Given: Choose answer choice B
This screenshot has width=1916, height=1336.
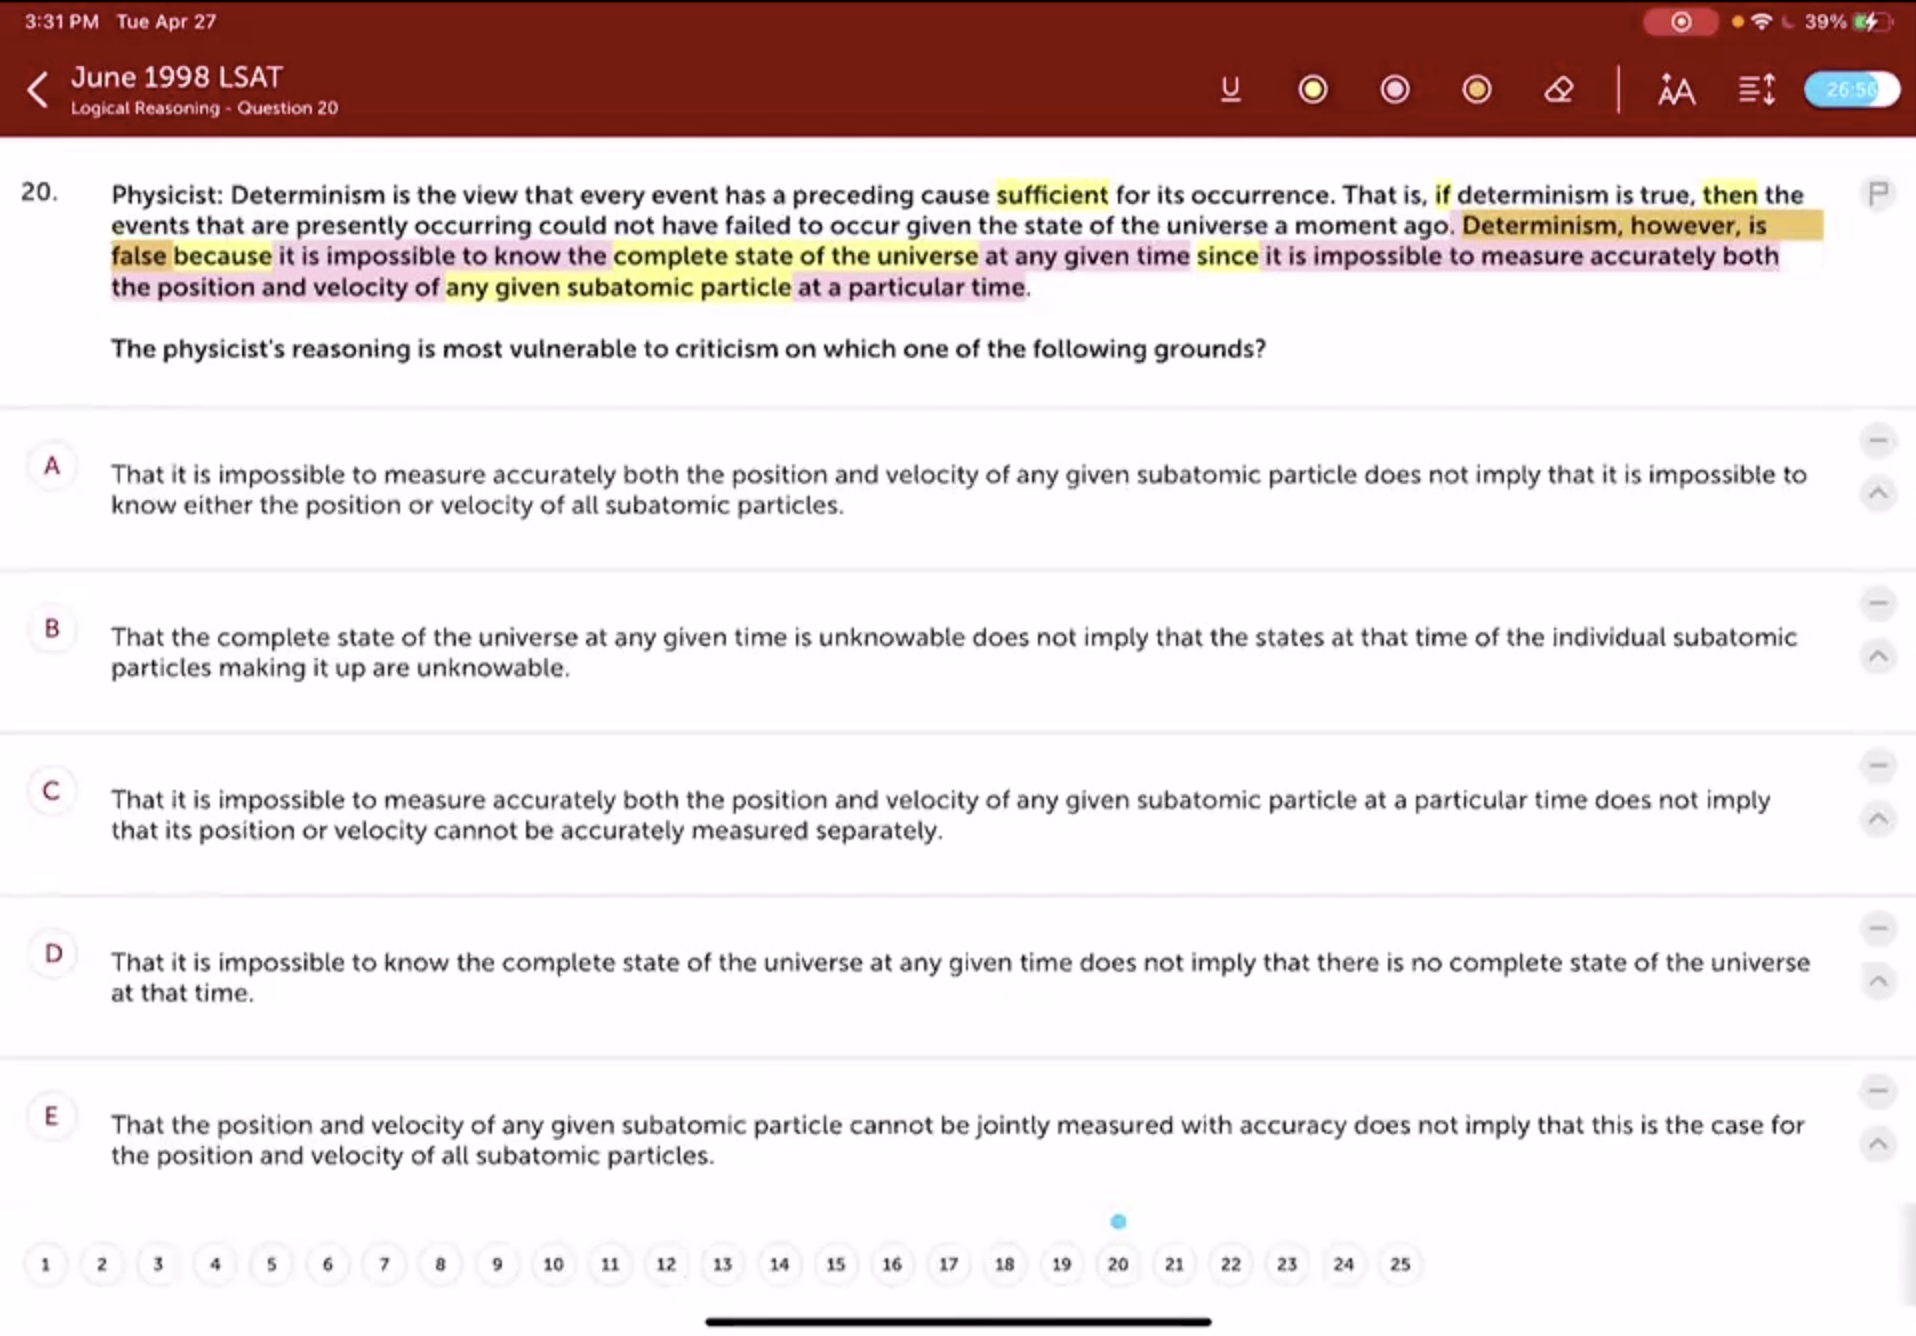Looking at the screenshot, I should [x=52, y=629].
